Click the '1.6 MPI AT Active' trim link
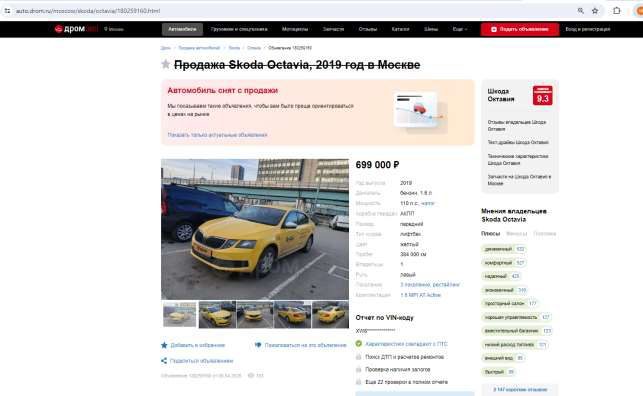643x396 pixels. [x=420, y=295]
